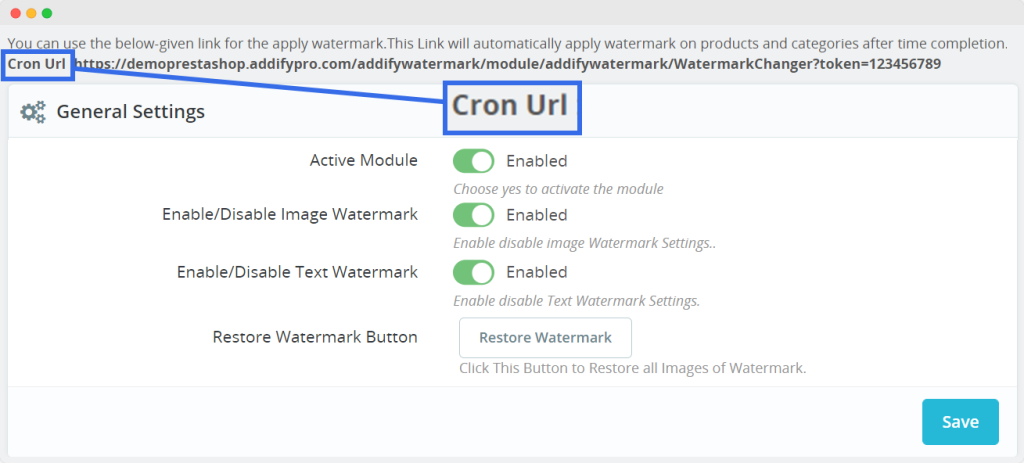Click the enlarged Cron Url callout box
Image resolution: width=1024 pixels, height=463 pixels.
(x=511, y=106)
